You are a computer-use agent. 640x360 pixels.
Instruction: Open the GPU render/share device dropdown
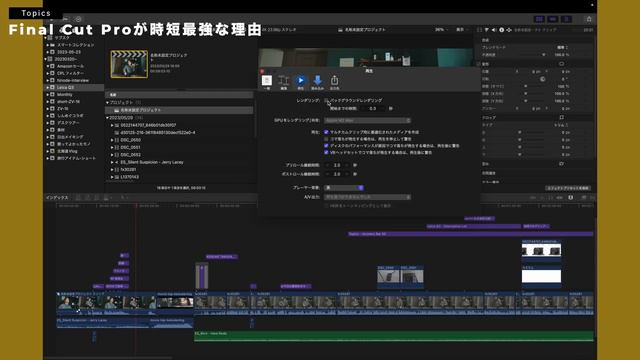pos(367,120)
